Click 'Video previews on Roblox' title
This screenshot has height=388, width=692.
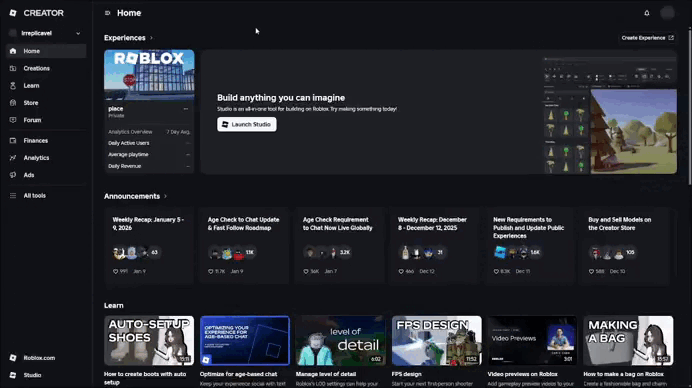pos(523,374)
